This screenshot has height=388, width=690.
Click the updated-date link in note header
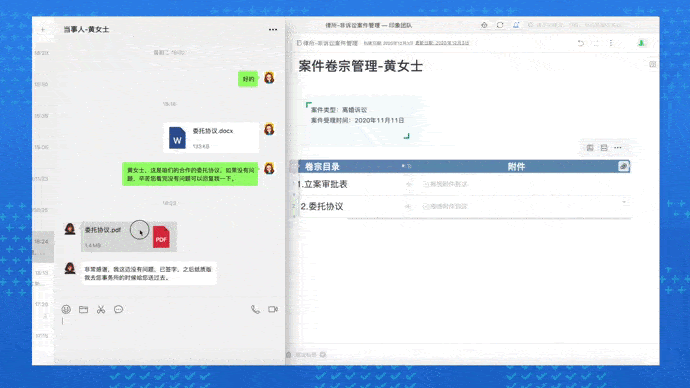coord(442,43)
